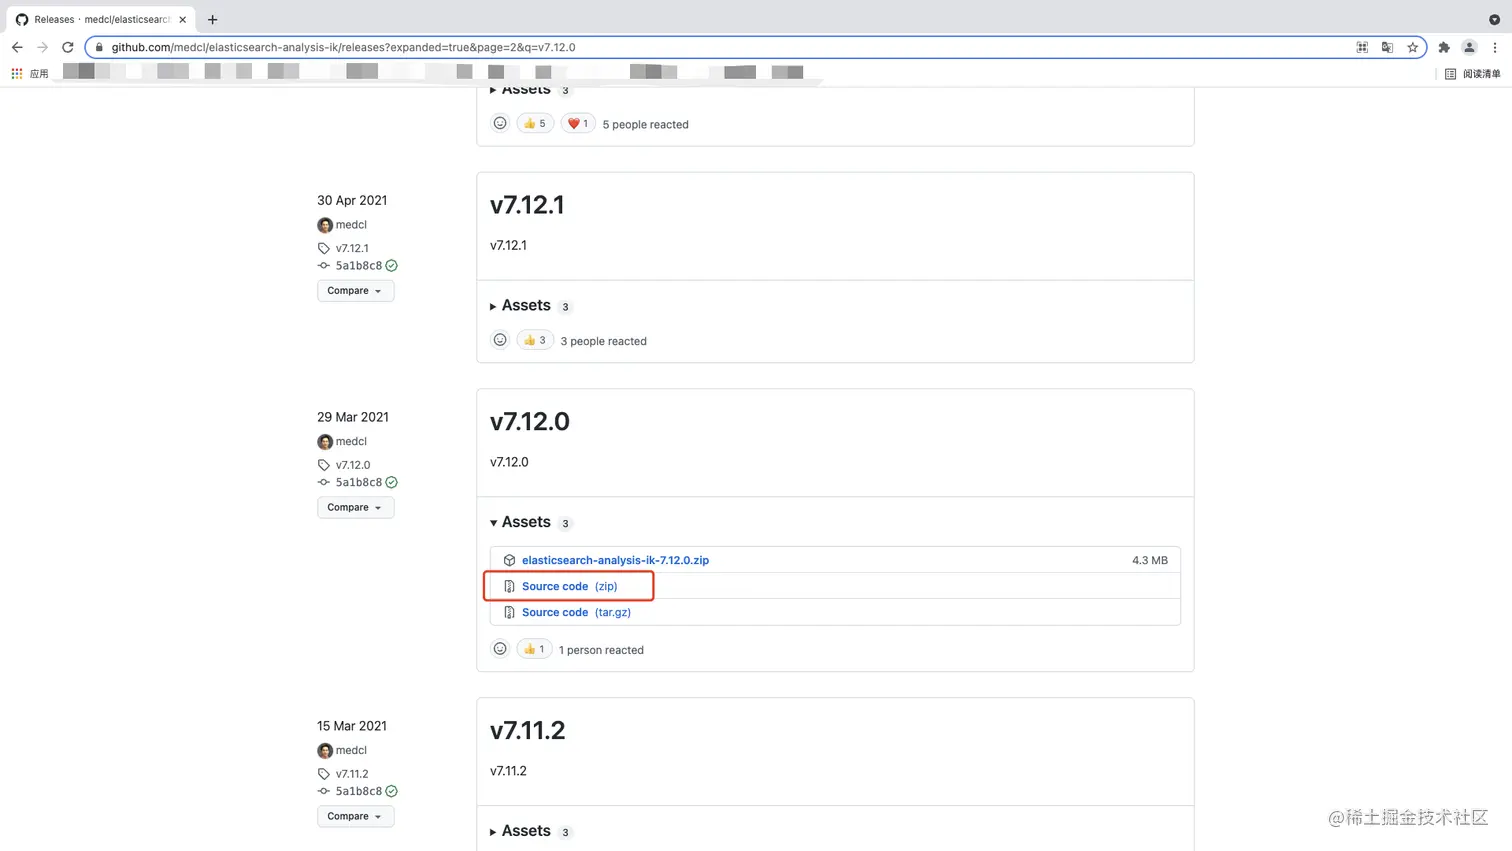Screen dimensions: 1512x851
Task: Click heart 1 reaction
Action: coord(578,123)
